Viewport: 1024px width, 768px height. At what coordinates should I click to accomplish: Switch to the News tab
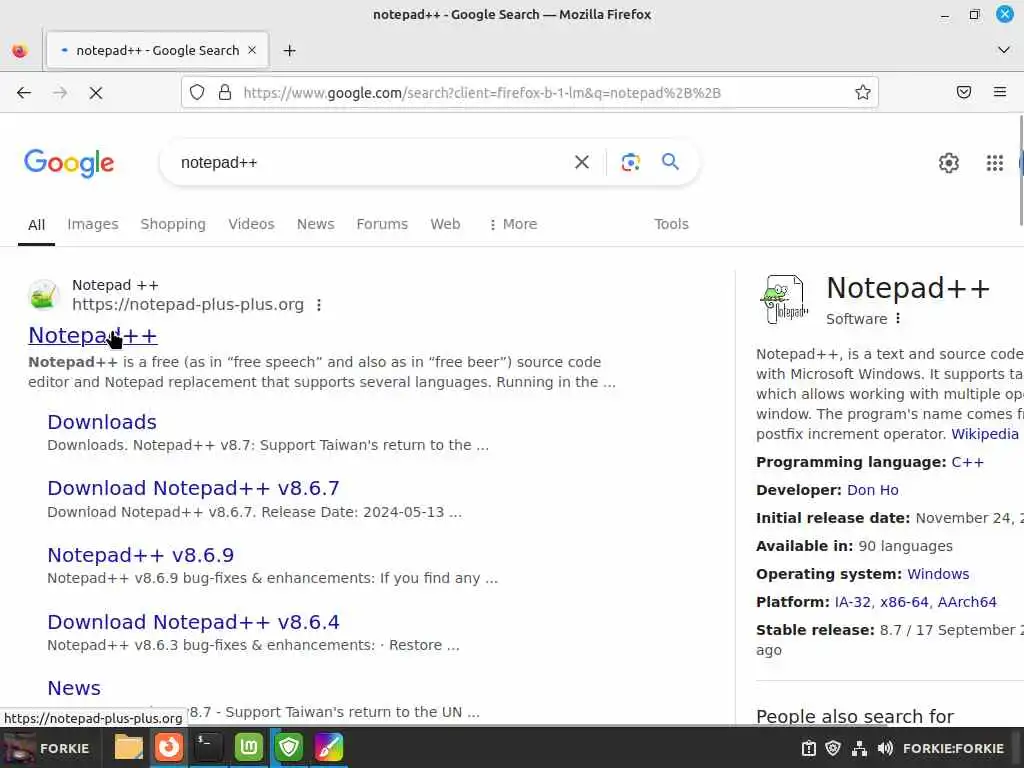pos(315,224)
